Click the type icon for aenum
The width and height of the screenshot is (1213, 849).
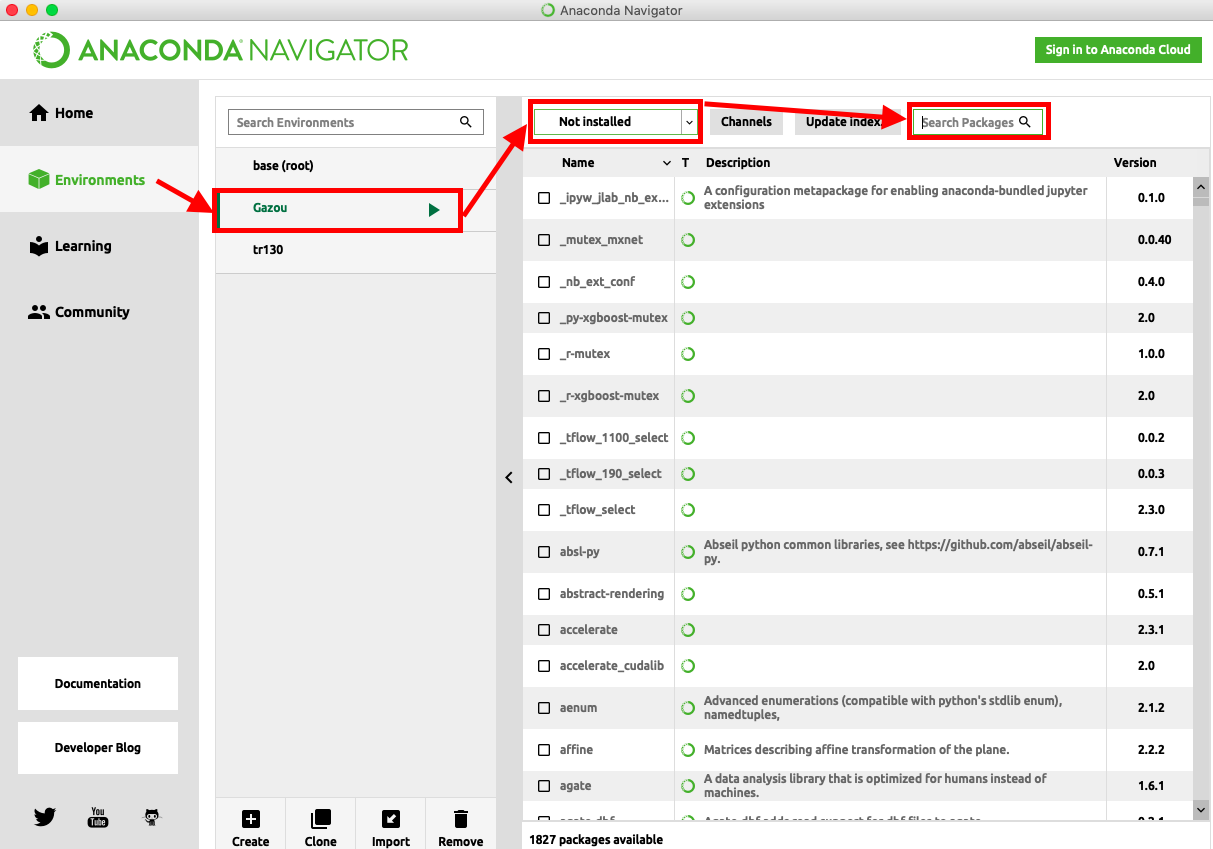(688, 708)
